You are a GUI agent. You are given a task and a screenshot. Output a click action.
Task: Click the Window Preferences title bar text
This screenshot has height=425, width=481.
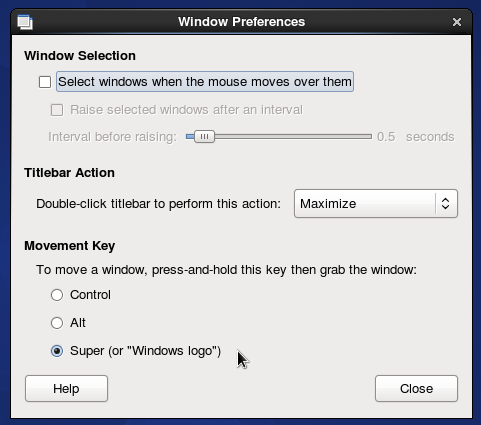tap(241, 22)
